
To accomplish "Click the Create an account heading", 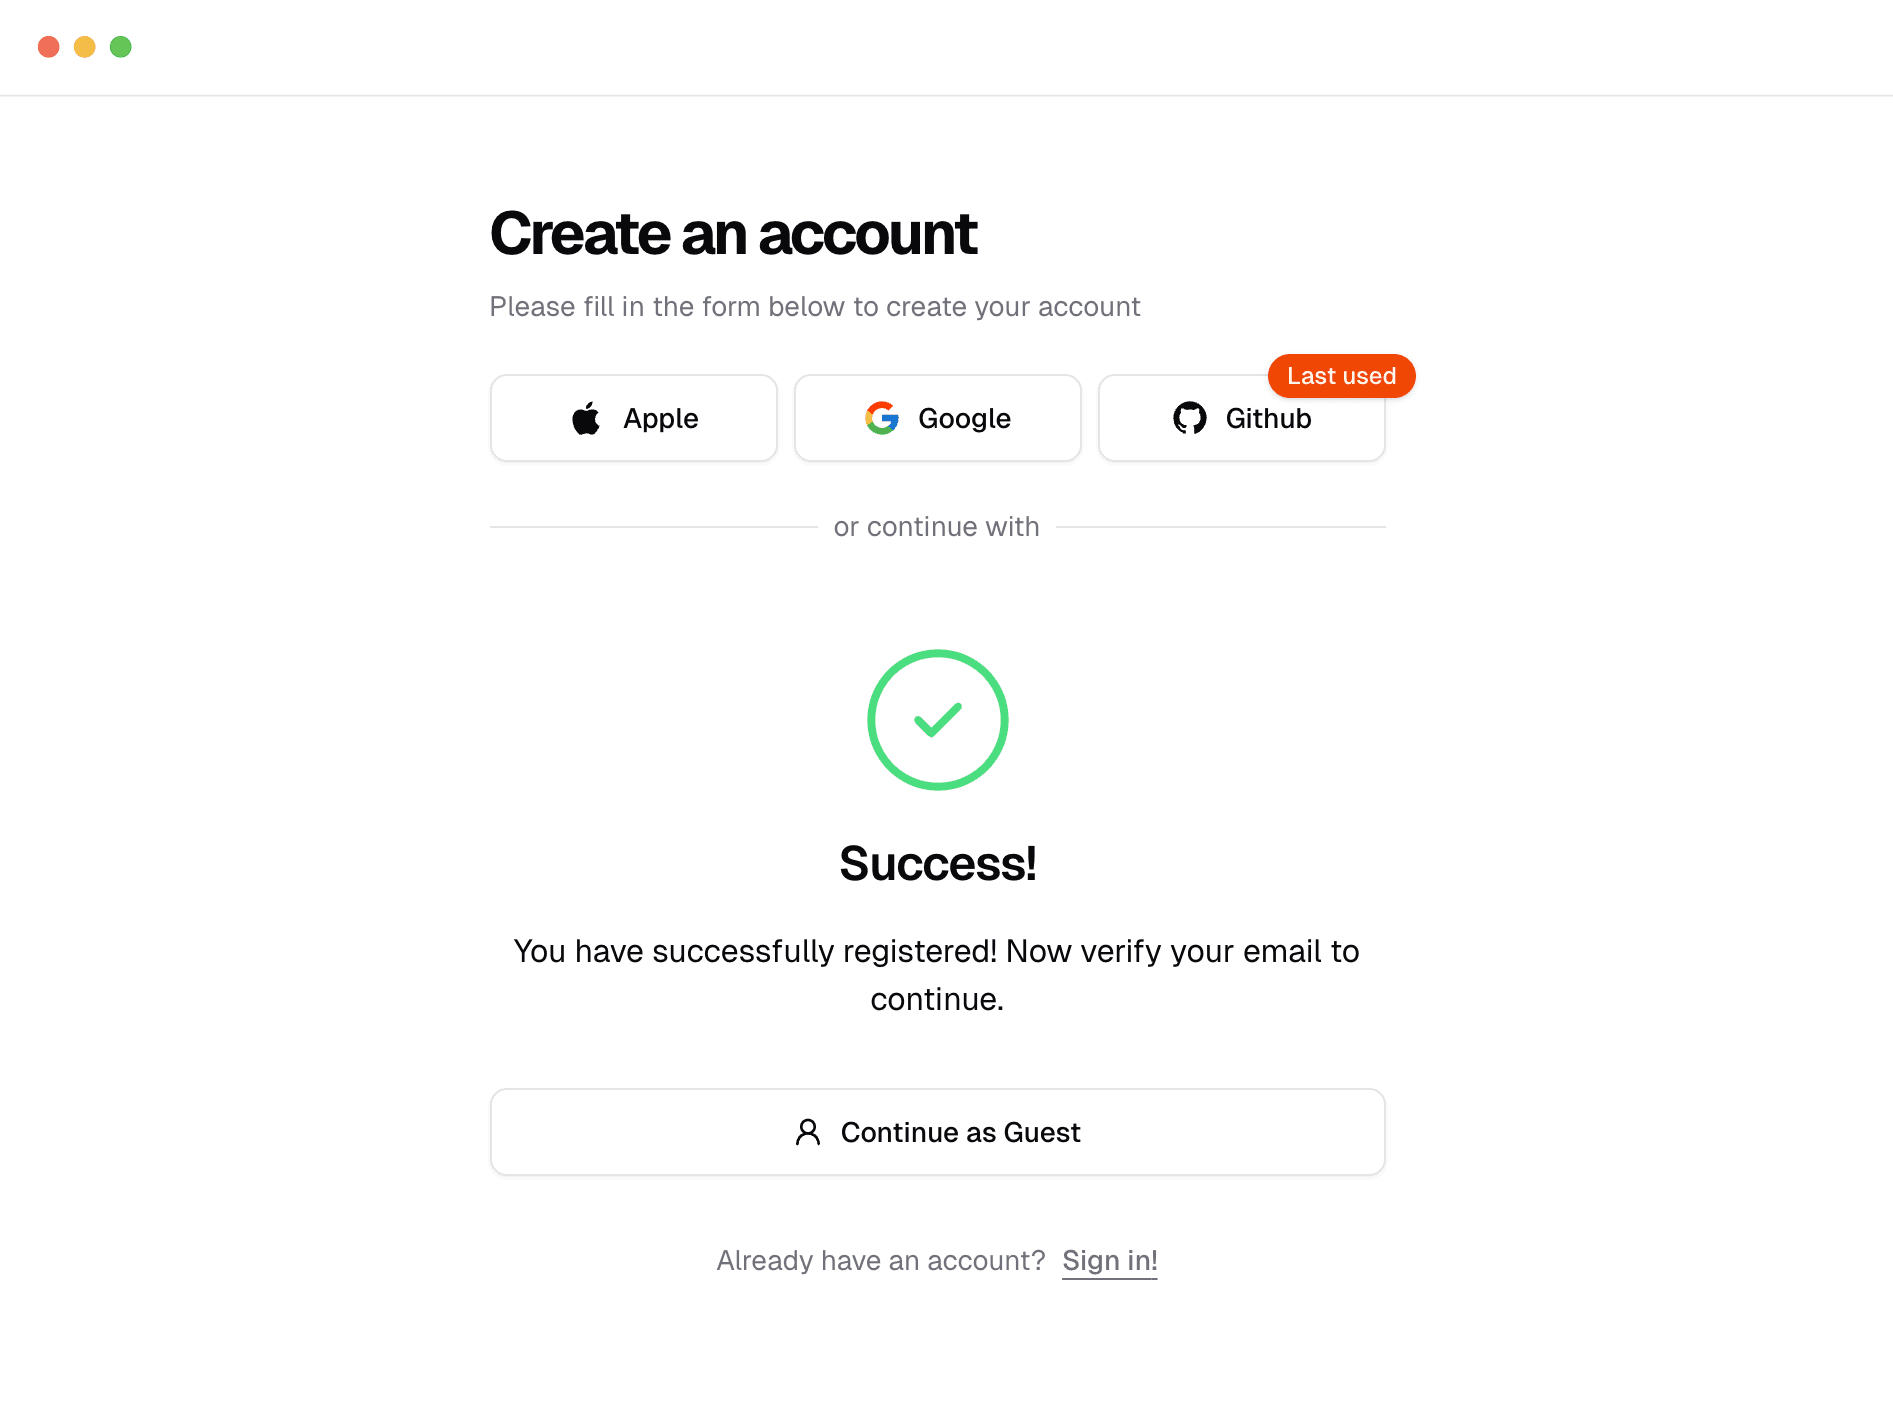I will [733, 234].
